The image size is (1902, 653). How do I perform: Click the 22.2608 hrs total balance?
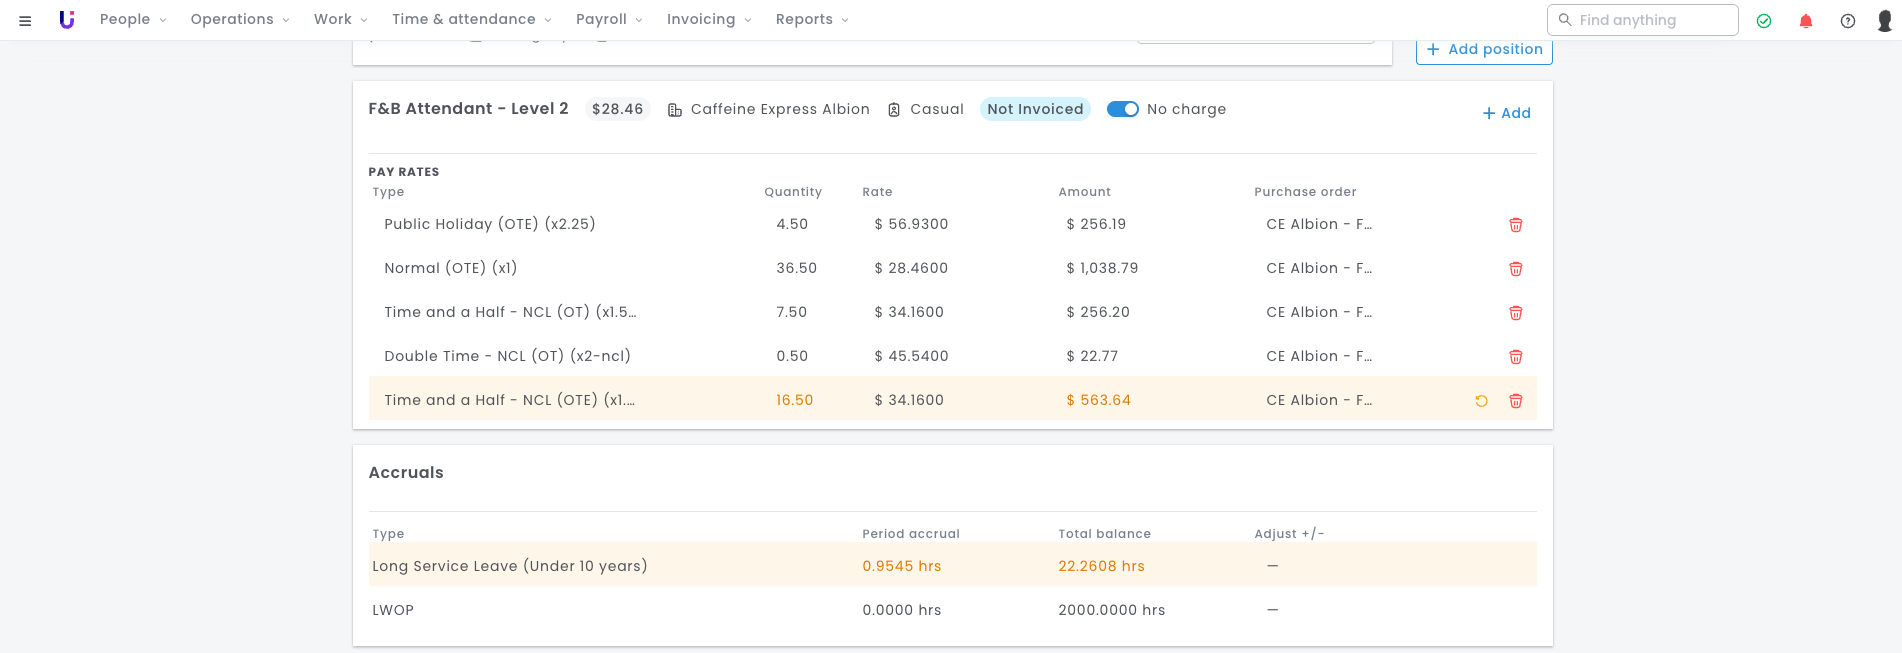[1101, 566]
